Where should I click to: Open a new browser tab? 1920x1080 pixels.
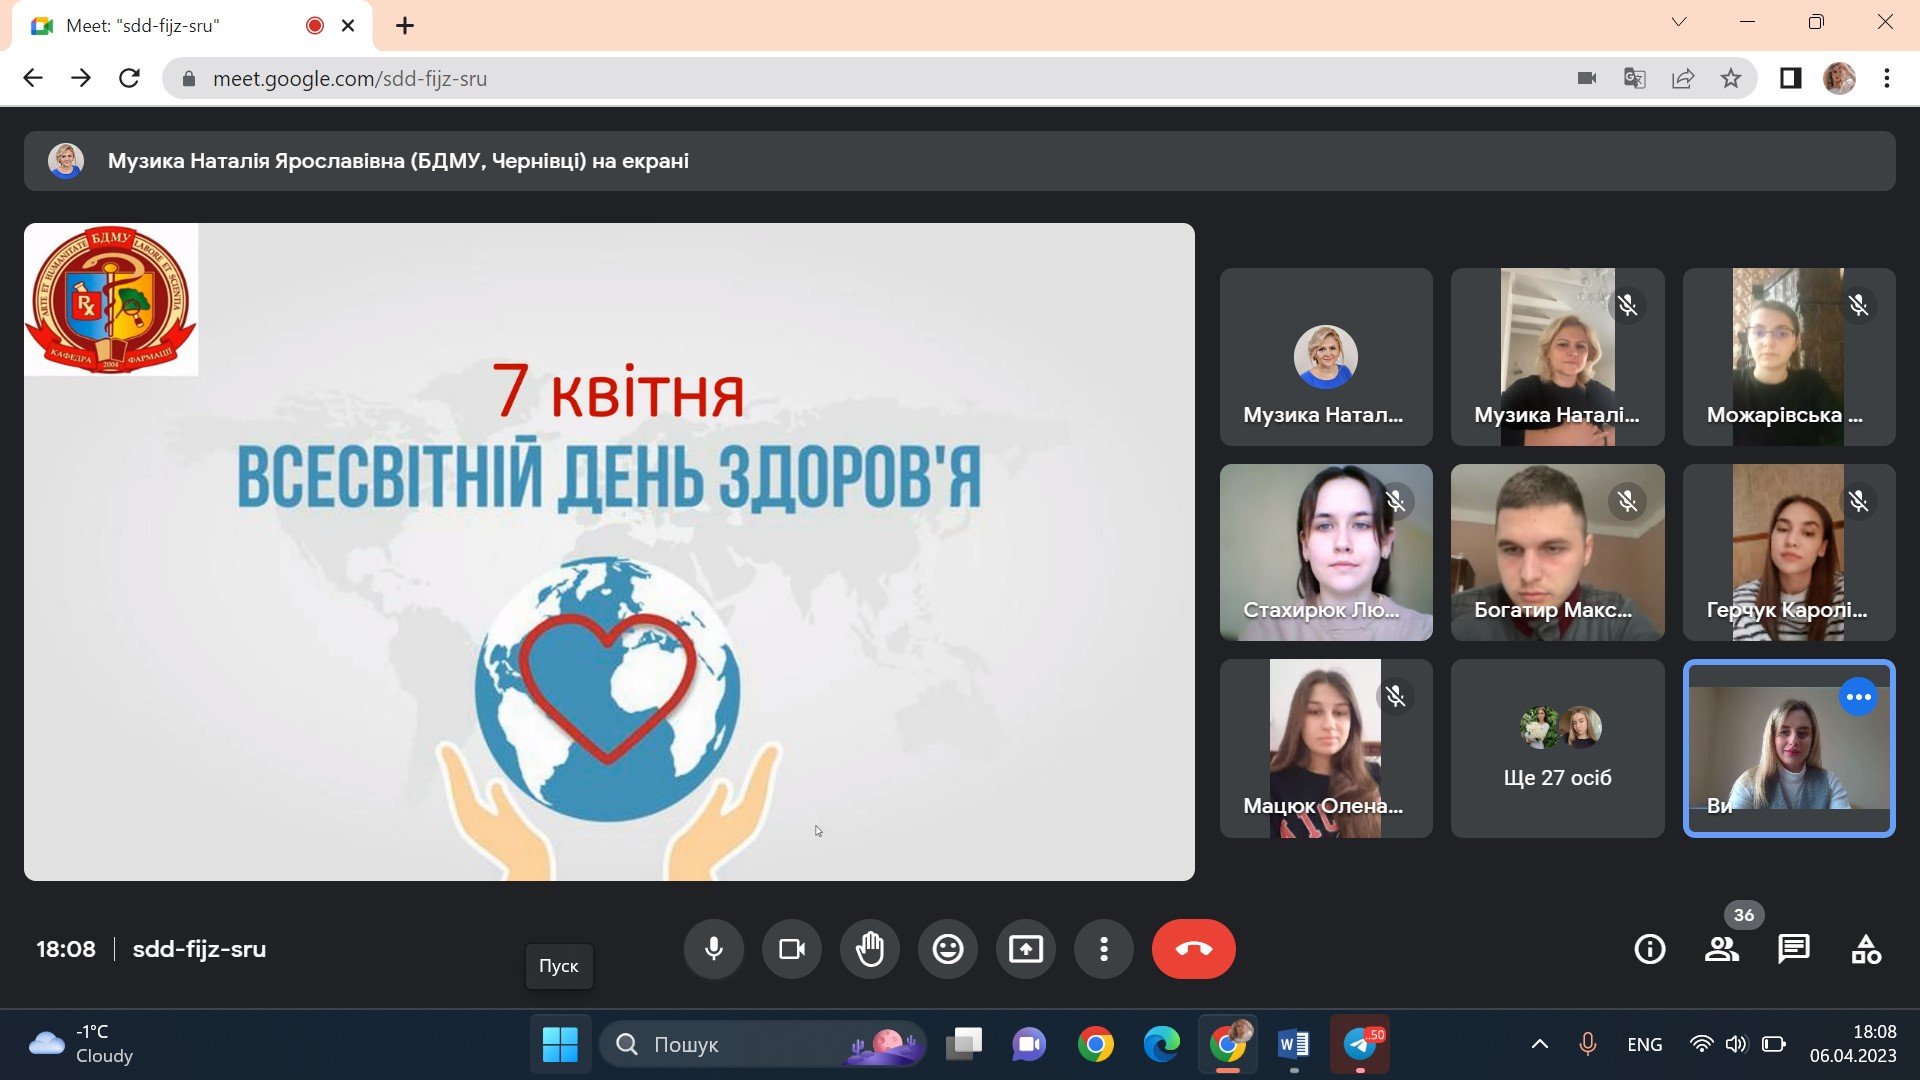(x=405, y=26)
